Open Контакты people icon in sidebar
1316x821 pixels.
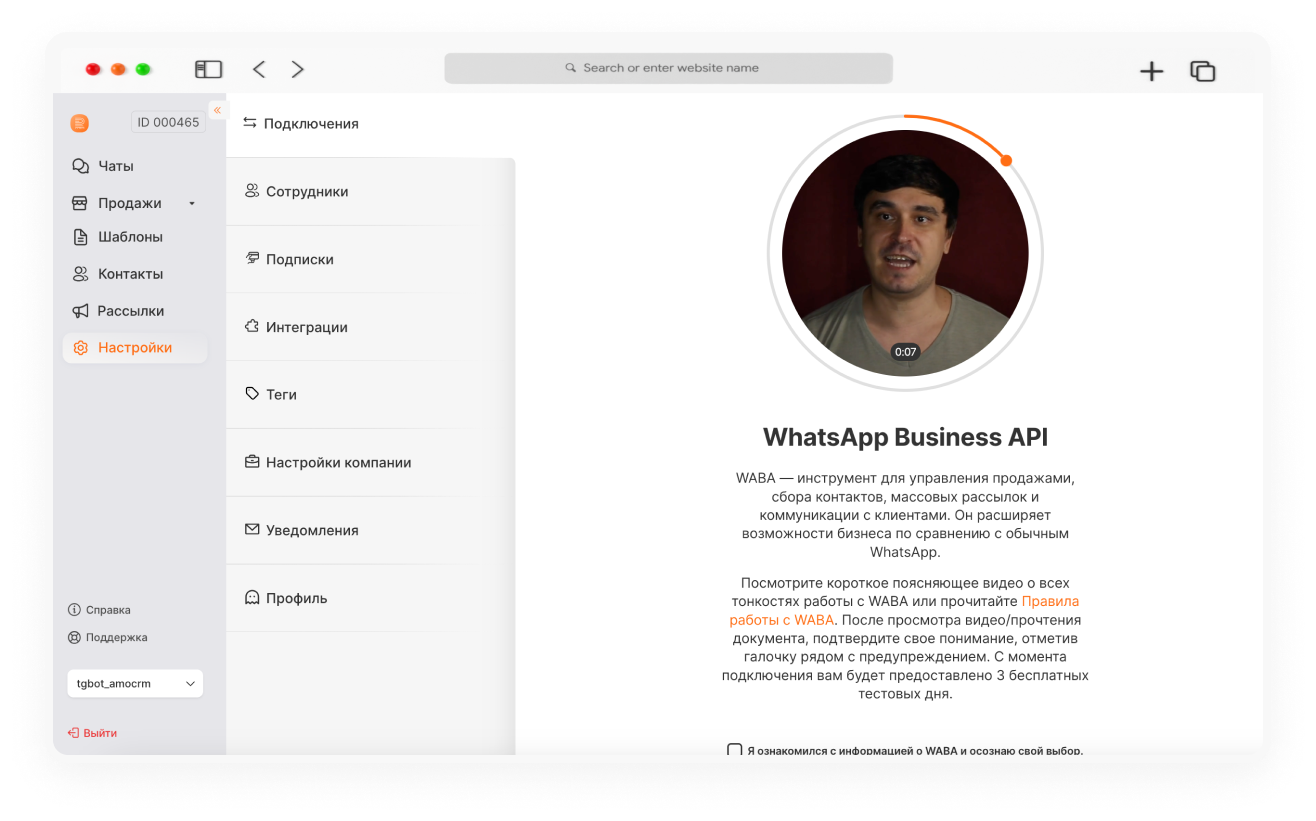point(81,274)
